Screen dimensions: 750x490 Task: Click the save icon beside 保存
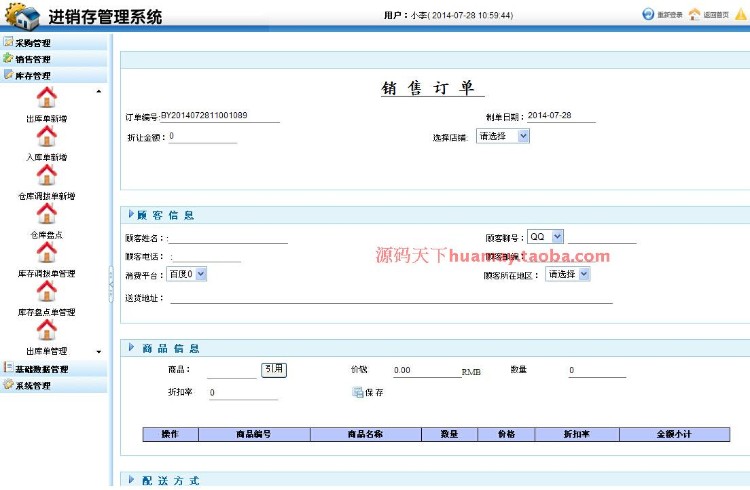pyautogui.click(x=357, y=392)
